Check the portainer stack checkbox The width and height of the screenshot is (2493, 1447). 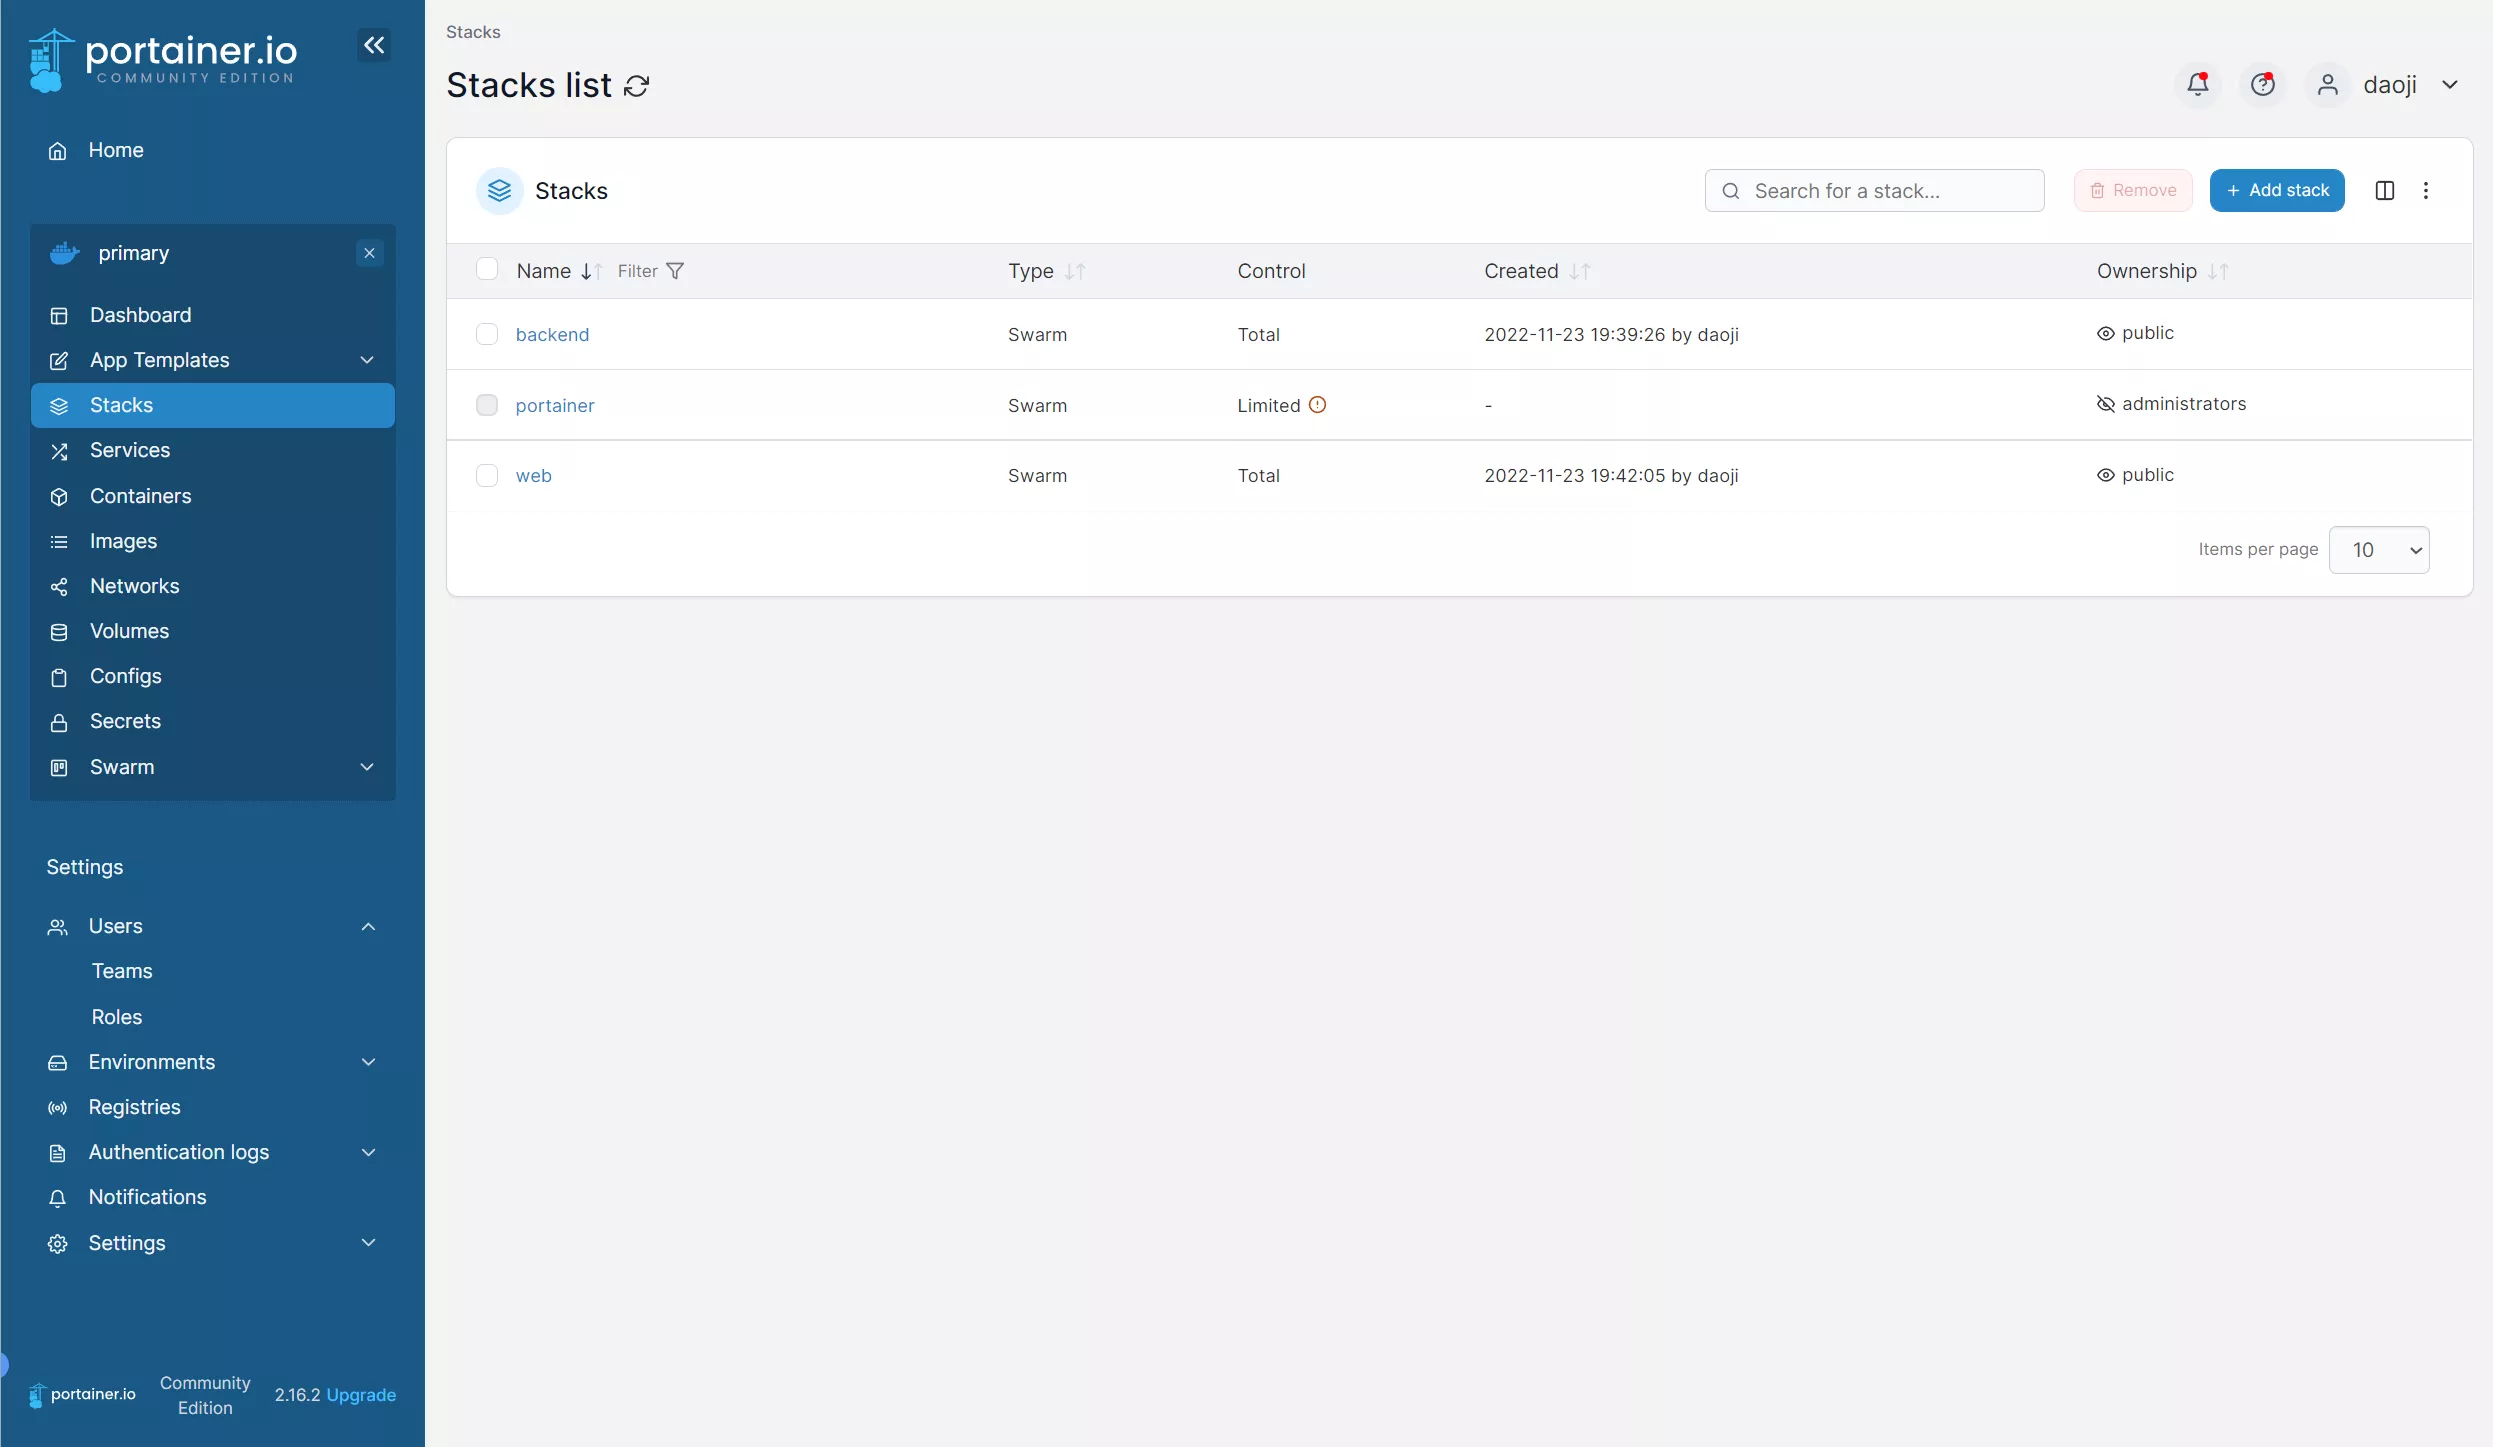point(487,405)
